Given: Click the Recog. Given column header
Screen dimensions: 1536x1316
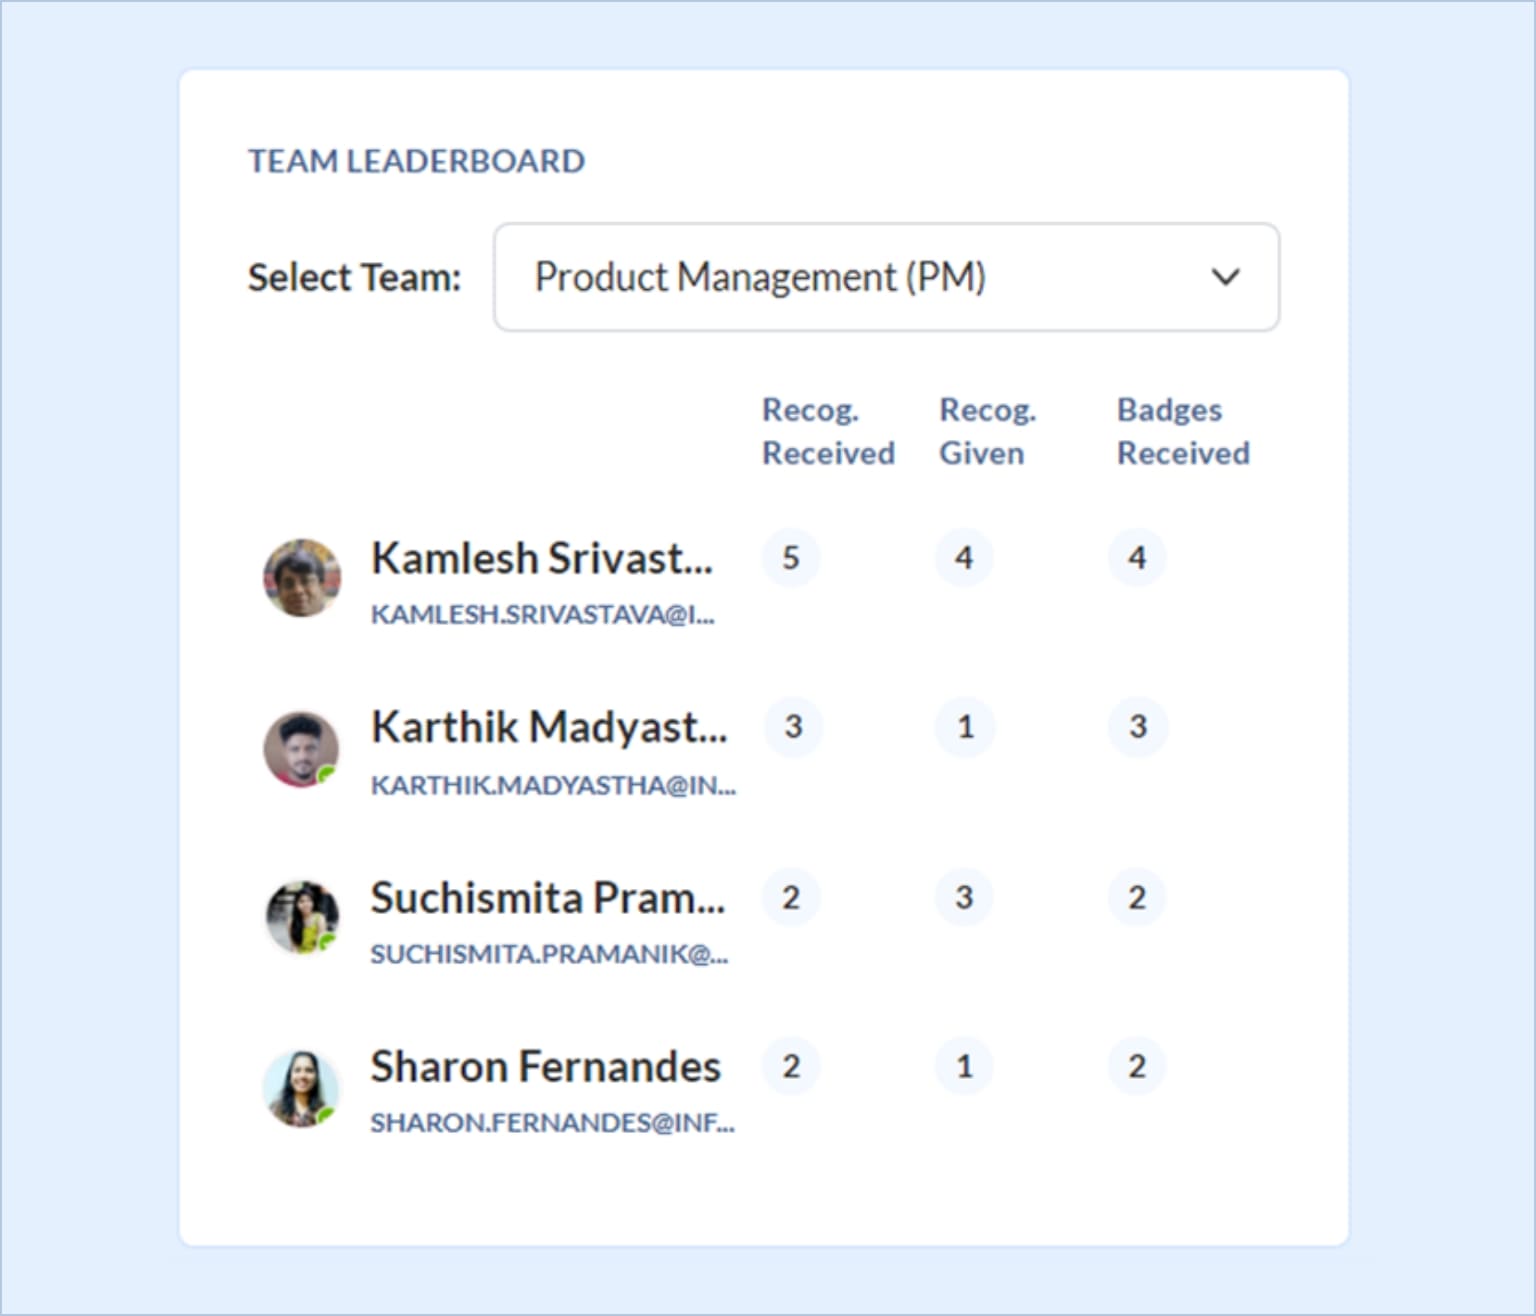Looking at the screenshot, I should click(x=986, y=431).
